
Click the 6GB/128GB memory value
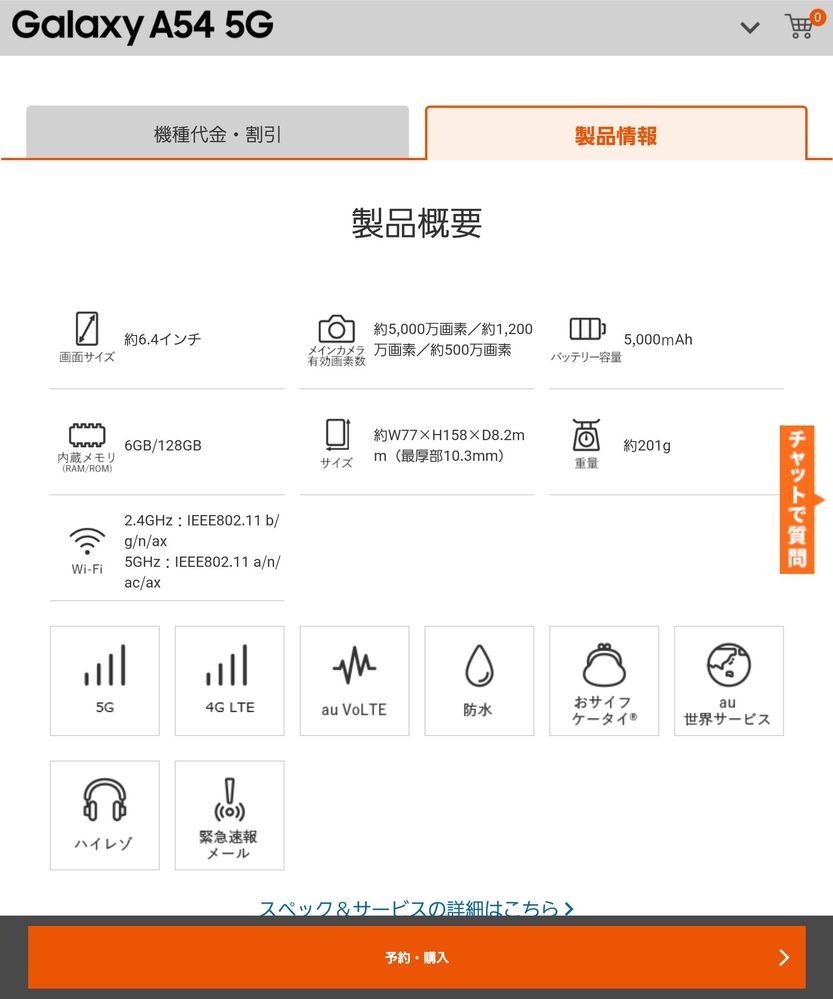[163, 445]
